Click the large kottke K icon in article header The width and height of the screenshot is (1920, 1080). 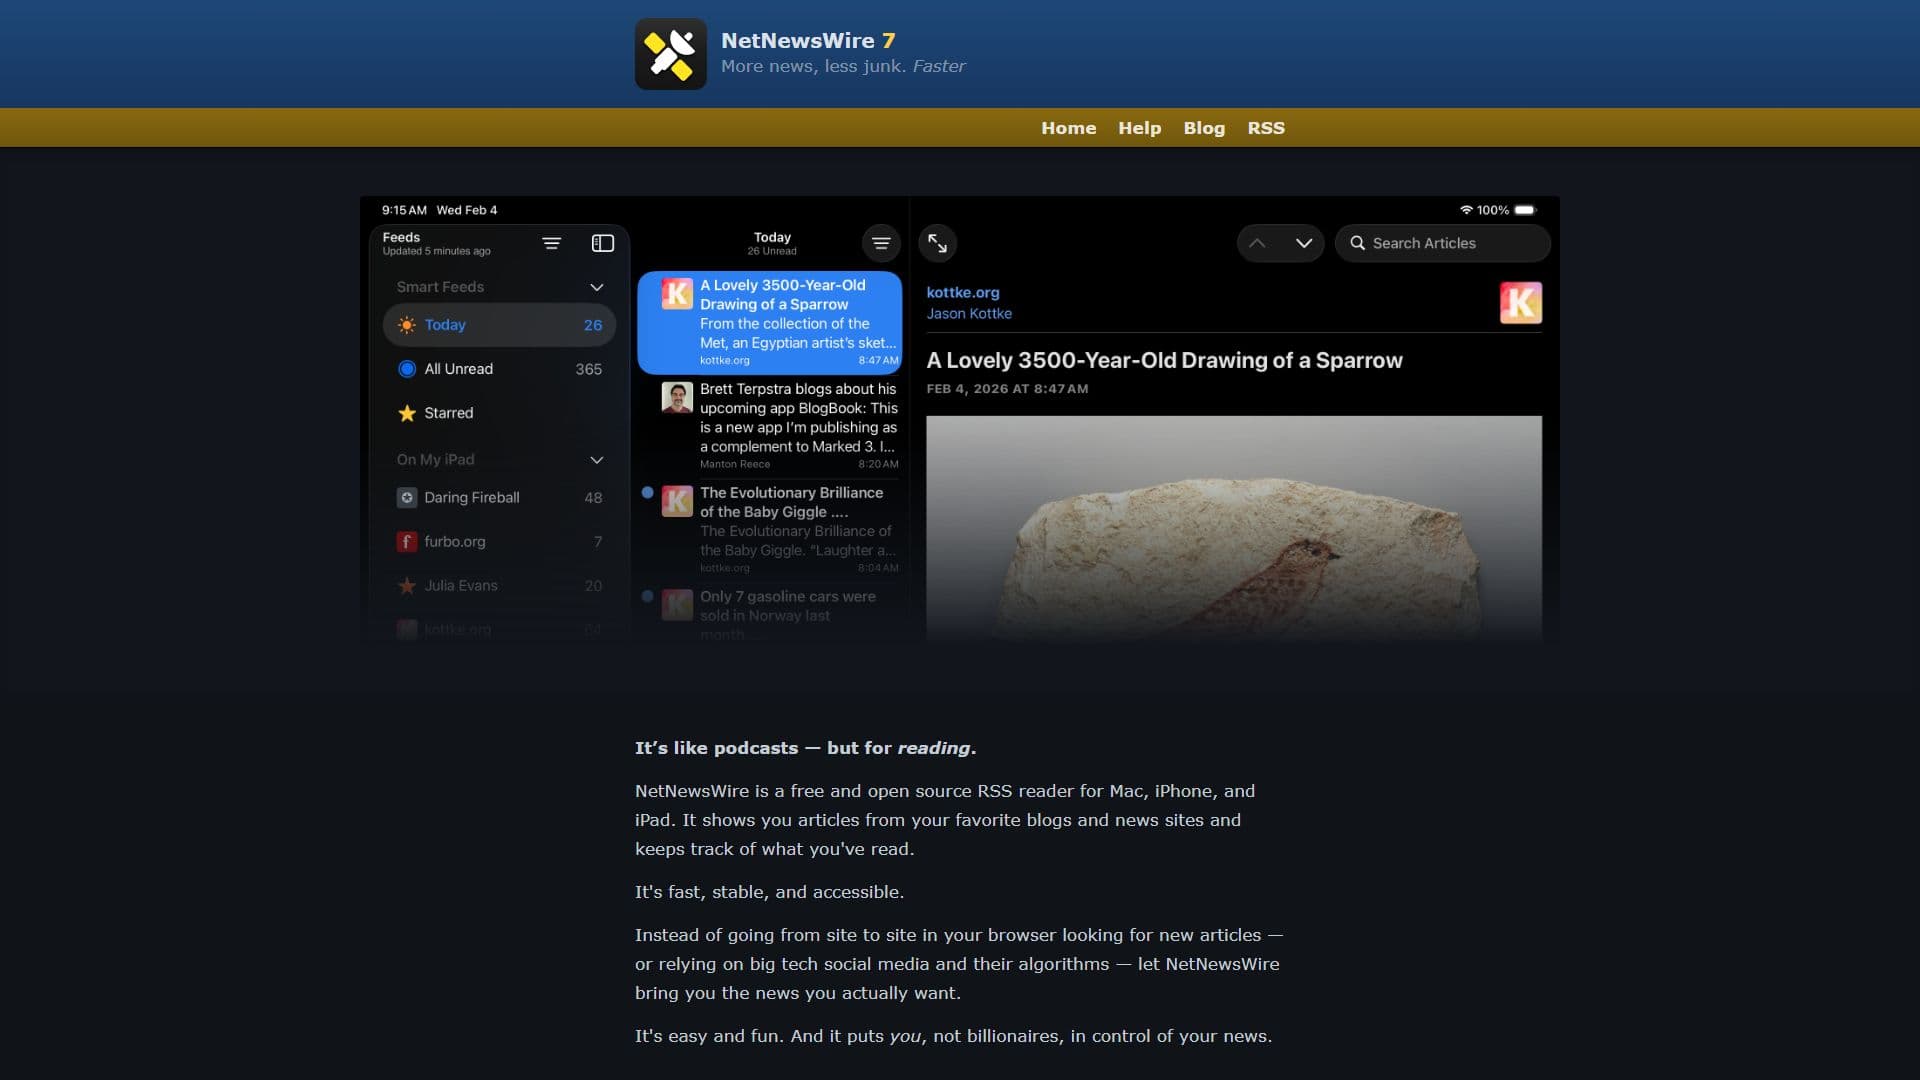1520,303
